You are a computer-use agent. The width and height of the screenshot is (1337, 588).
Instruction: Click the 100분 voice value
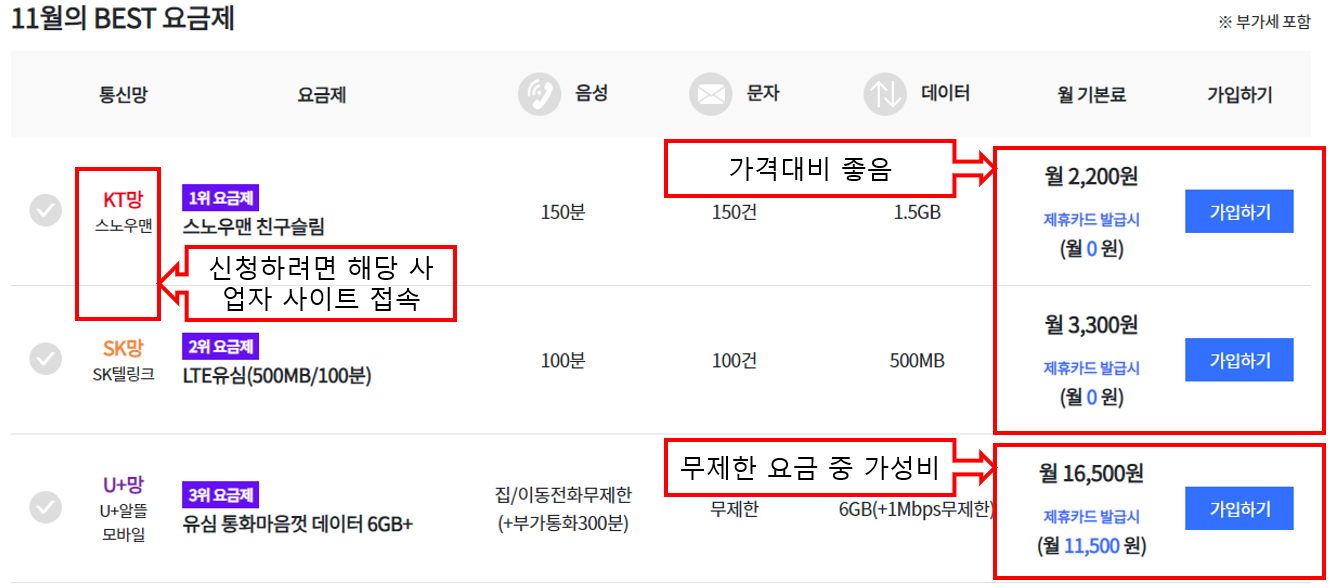[562, 360]
